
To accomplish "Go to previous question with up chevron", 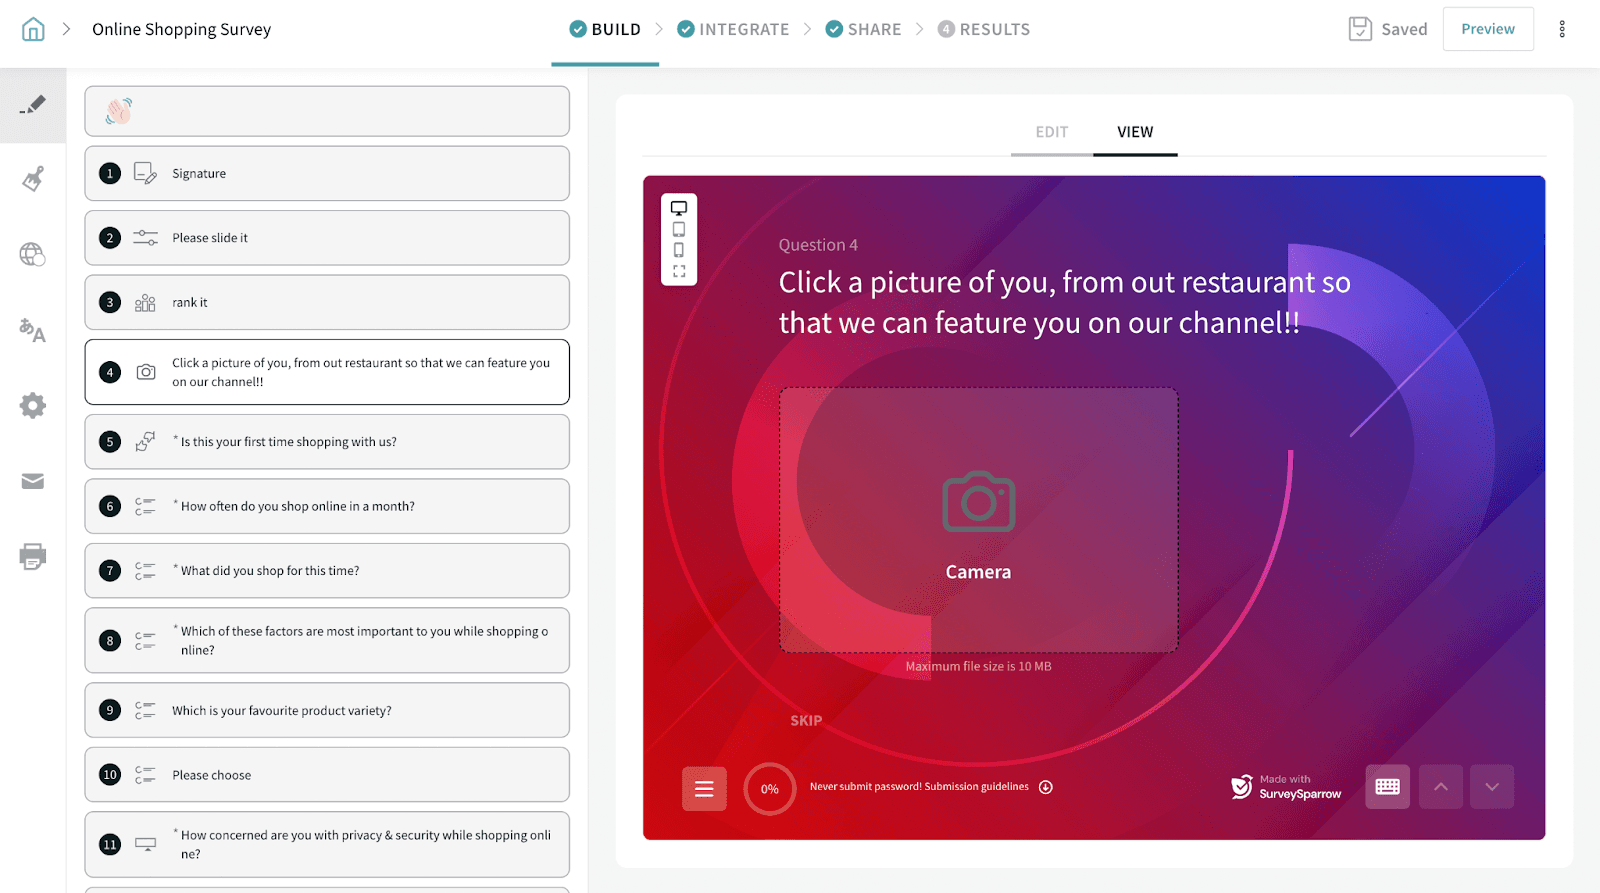I will [1440, 787].
